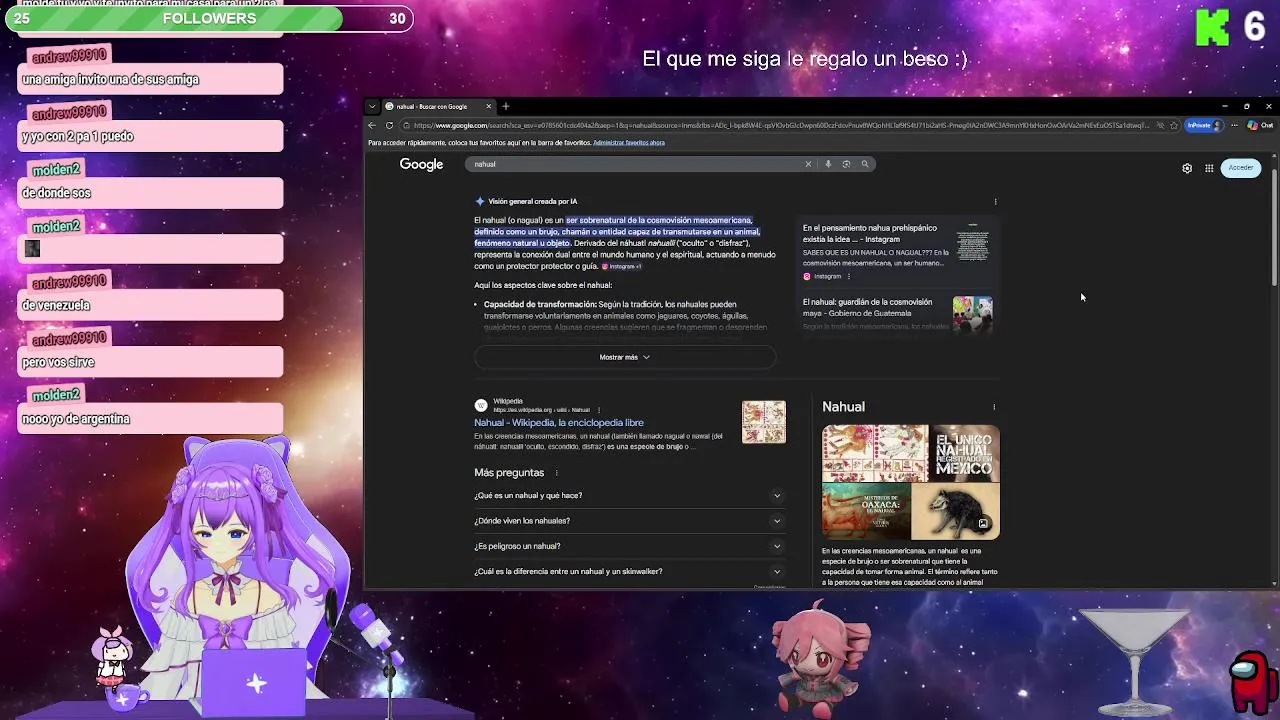The width and height of the screenshot is (1280, 720).
Task: Open the tab list chevron in browser
Action: [372, 107]
